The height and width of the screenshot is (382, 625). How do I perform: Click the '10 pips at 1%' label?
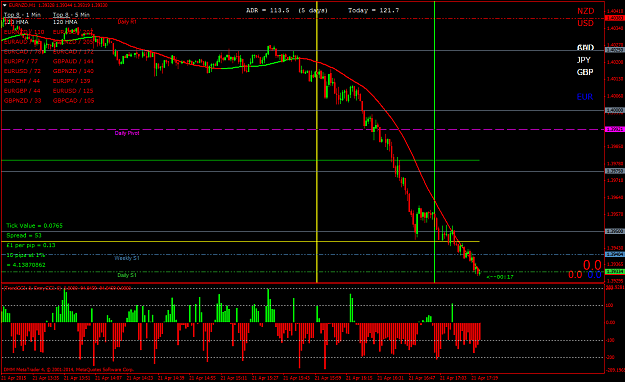point(26,255)
